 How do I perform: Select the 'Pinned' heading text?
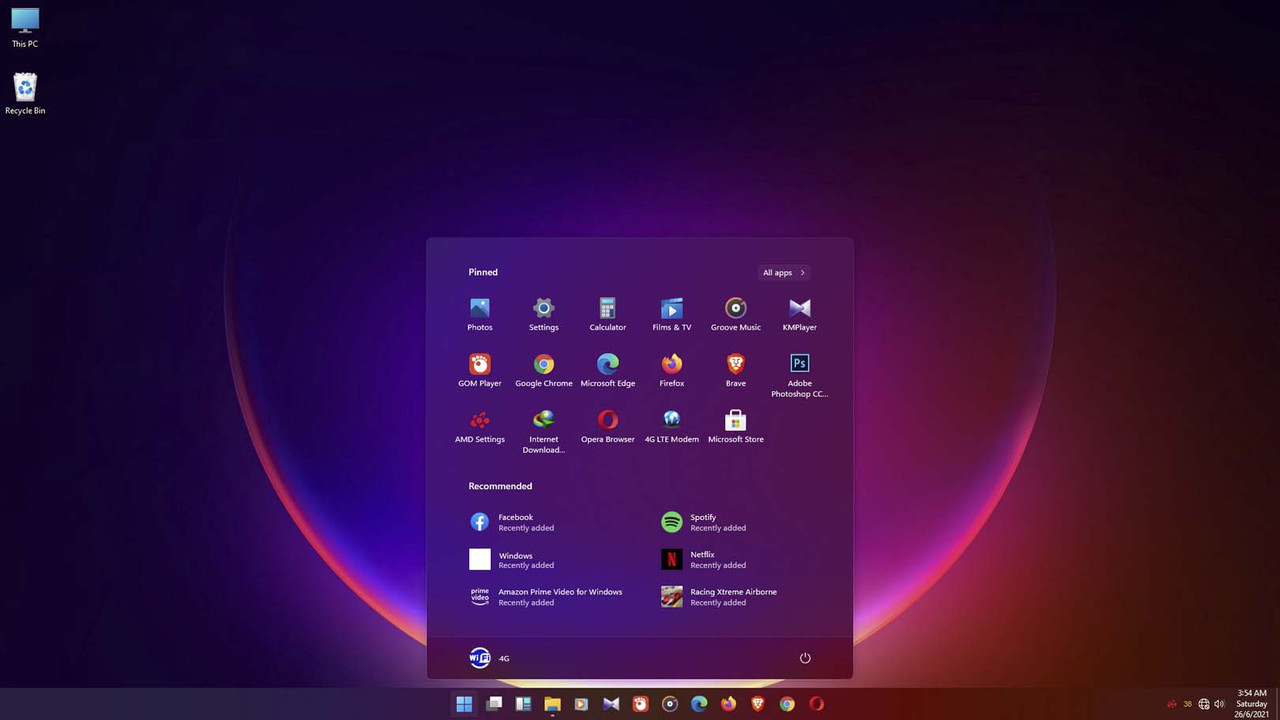pos(483,272)
